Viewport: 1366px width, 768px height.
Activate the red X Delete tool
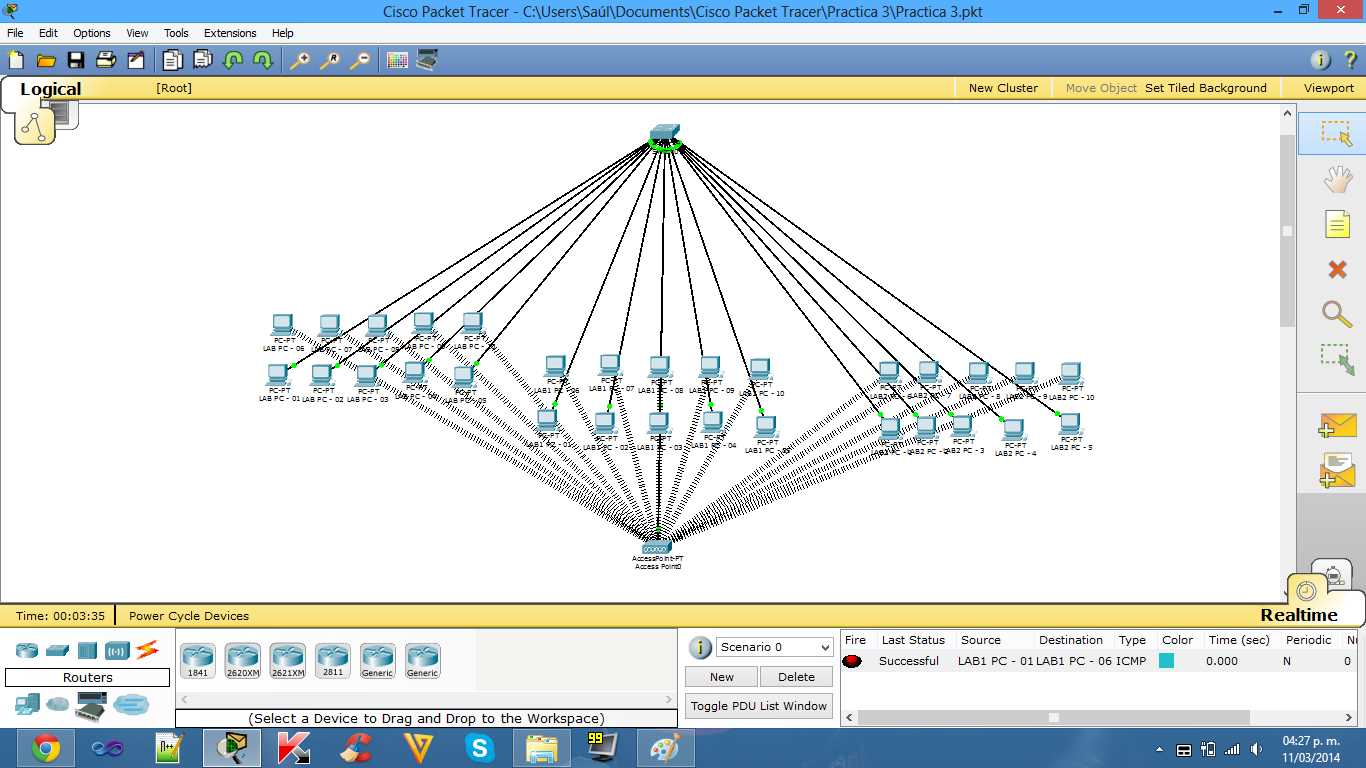pyautogui.click(x=1337, y=269)
